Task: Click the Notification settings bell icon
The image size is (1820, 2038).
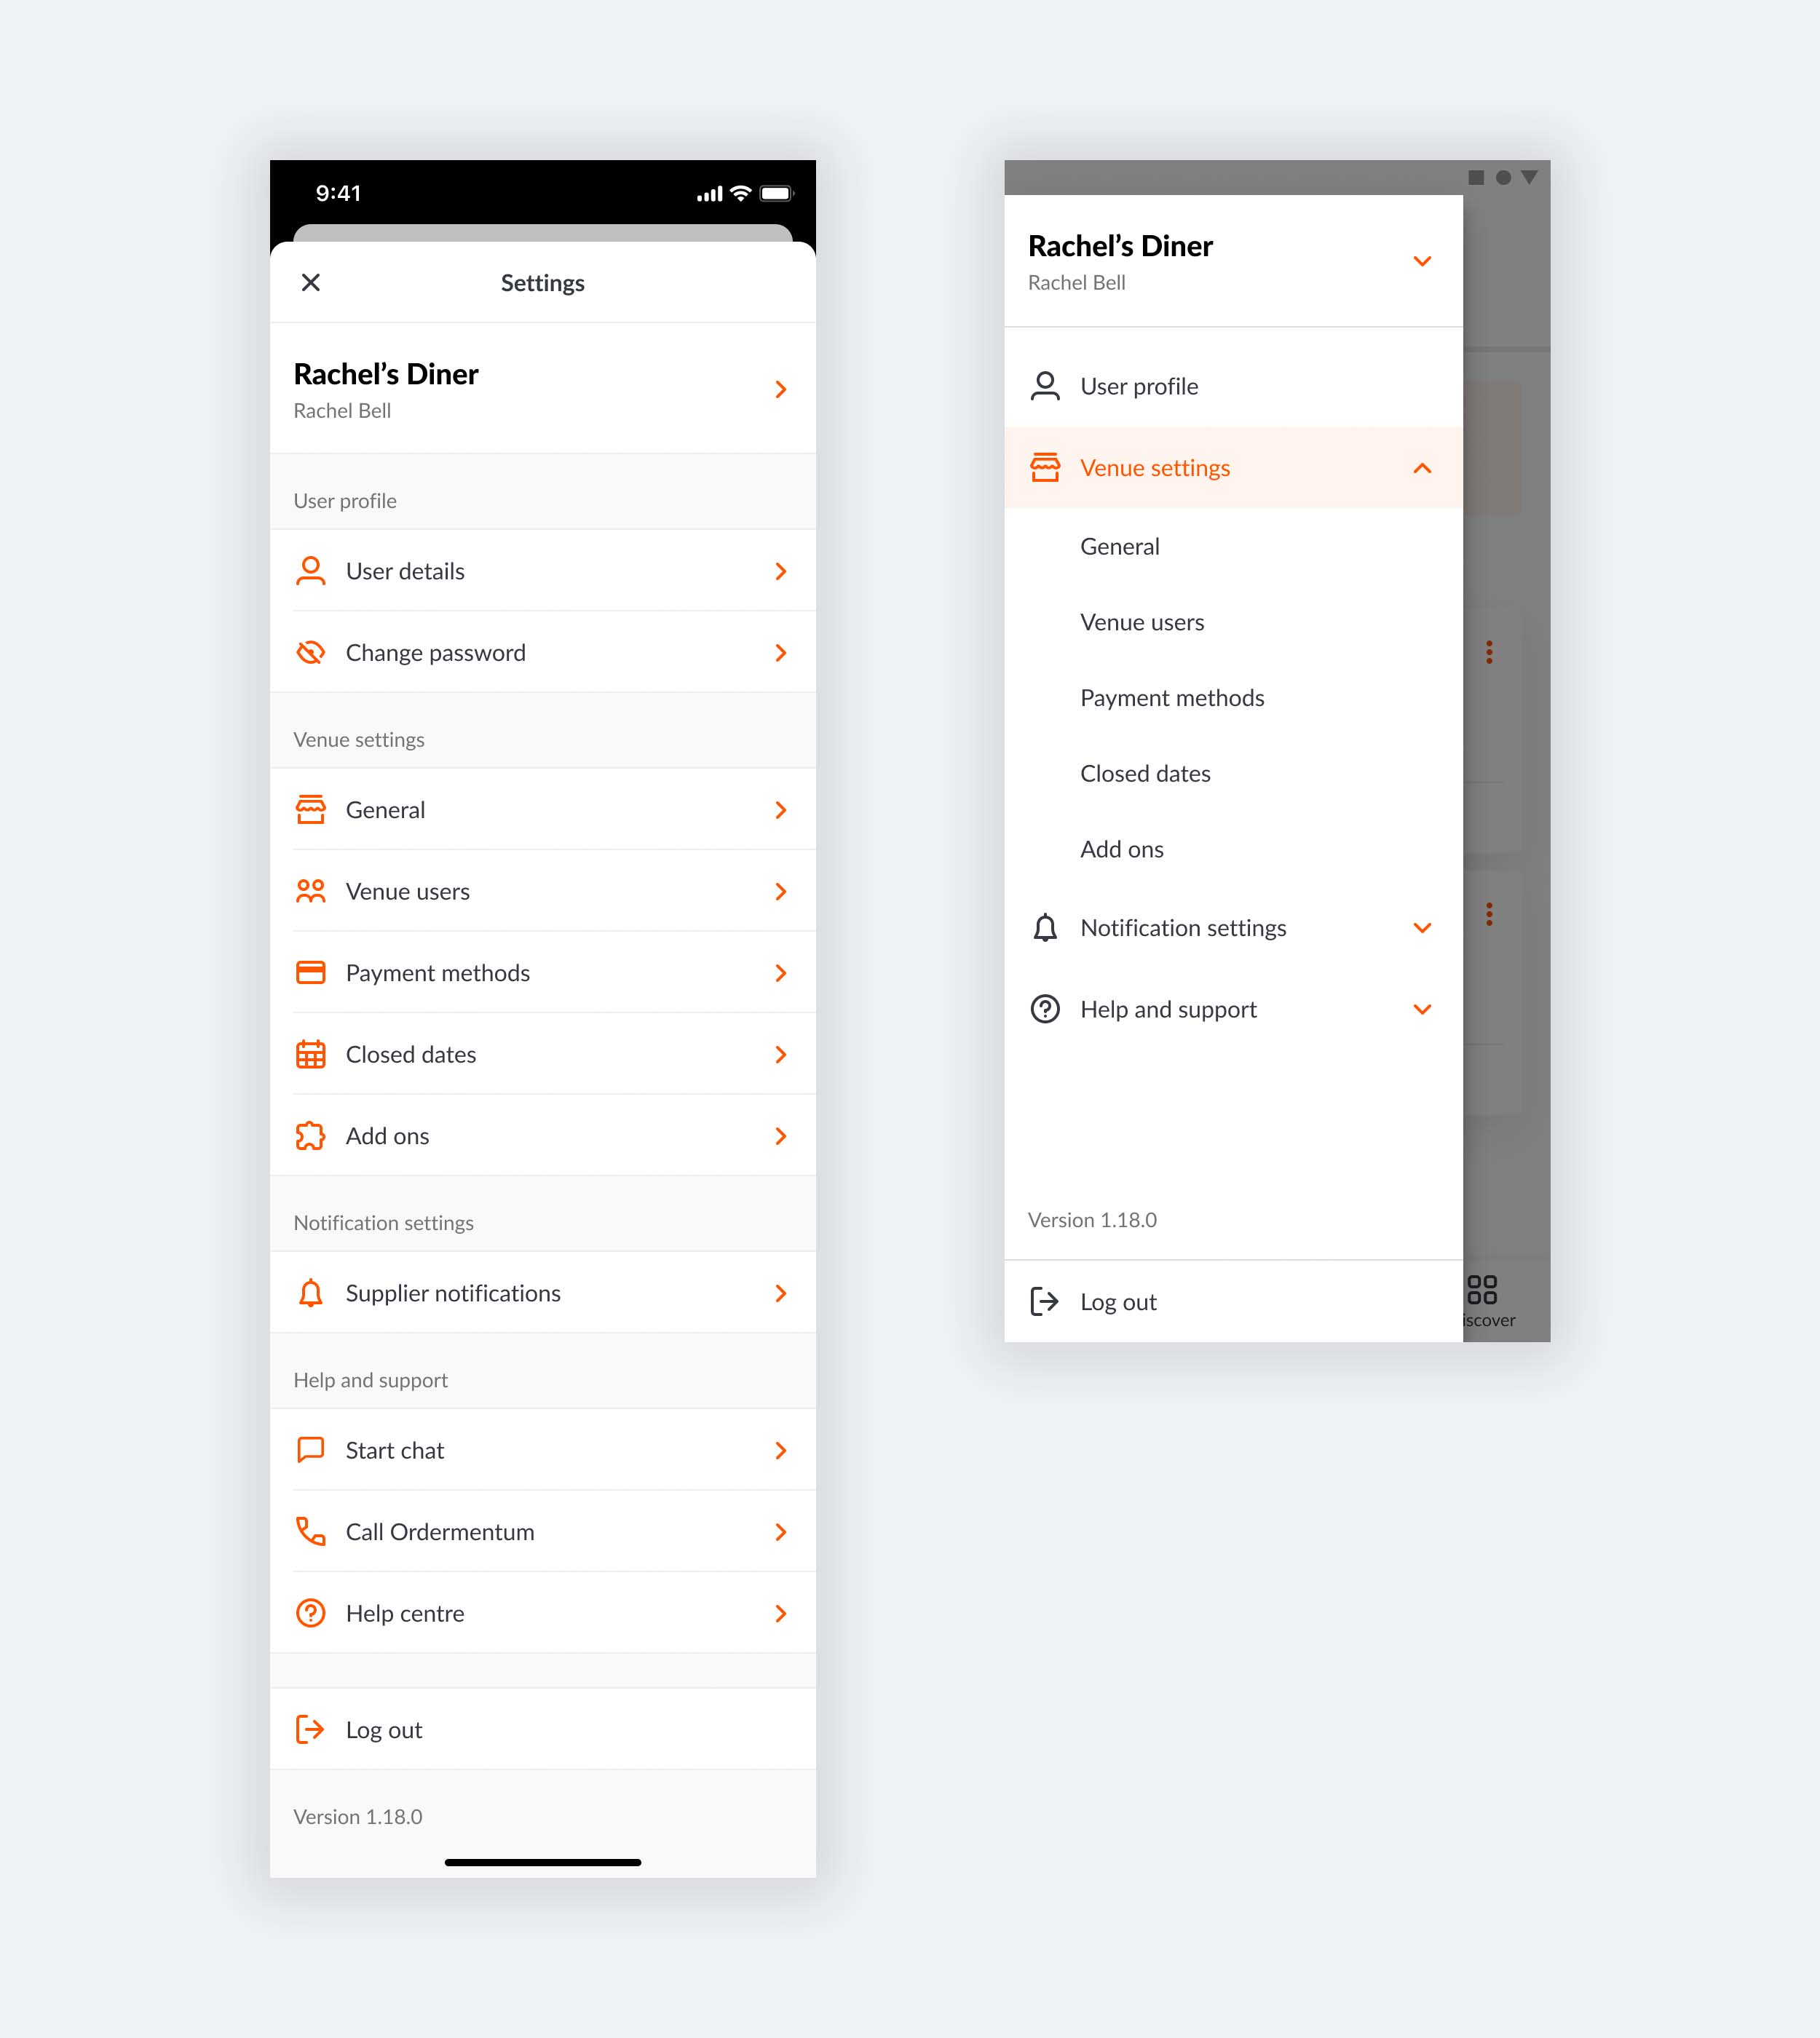Action: pos(1045,927)
